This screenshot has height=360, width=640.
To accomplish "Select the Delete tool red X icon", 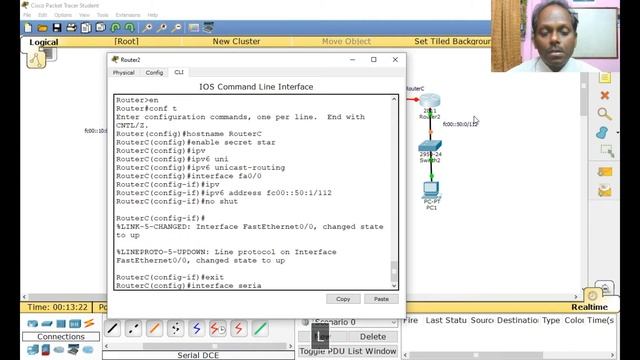I will (x=605, y=96).
